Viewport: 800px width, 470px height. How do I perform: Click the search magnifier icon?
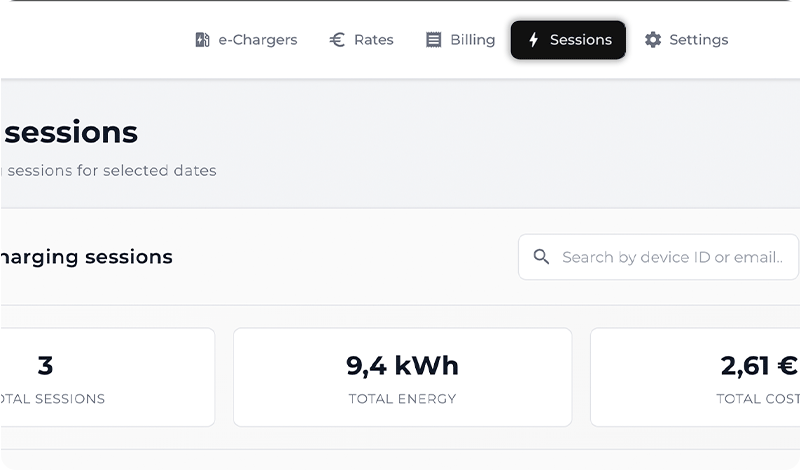[x=541, y=257]
